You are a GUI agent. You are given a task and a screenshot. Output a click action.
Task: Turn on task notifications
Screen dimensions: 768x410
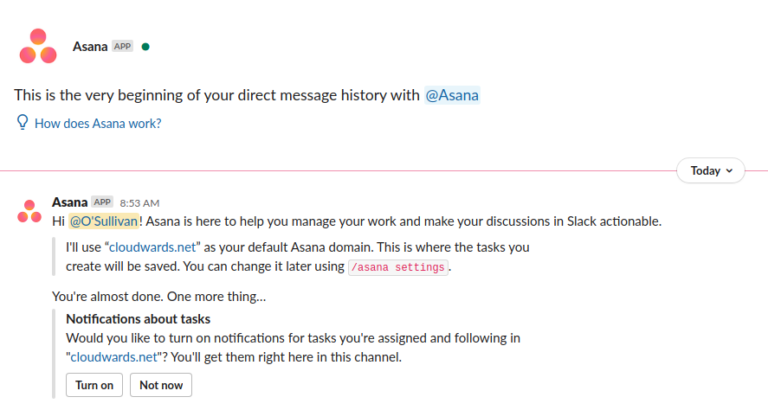point(94,385)
